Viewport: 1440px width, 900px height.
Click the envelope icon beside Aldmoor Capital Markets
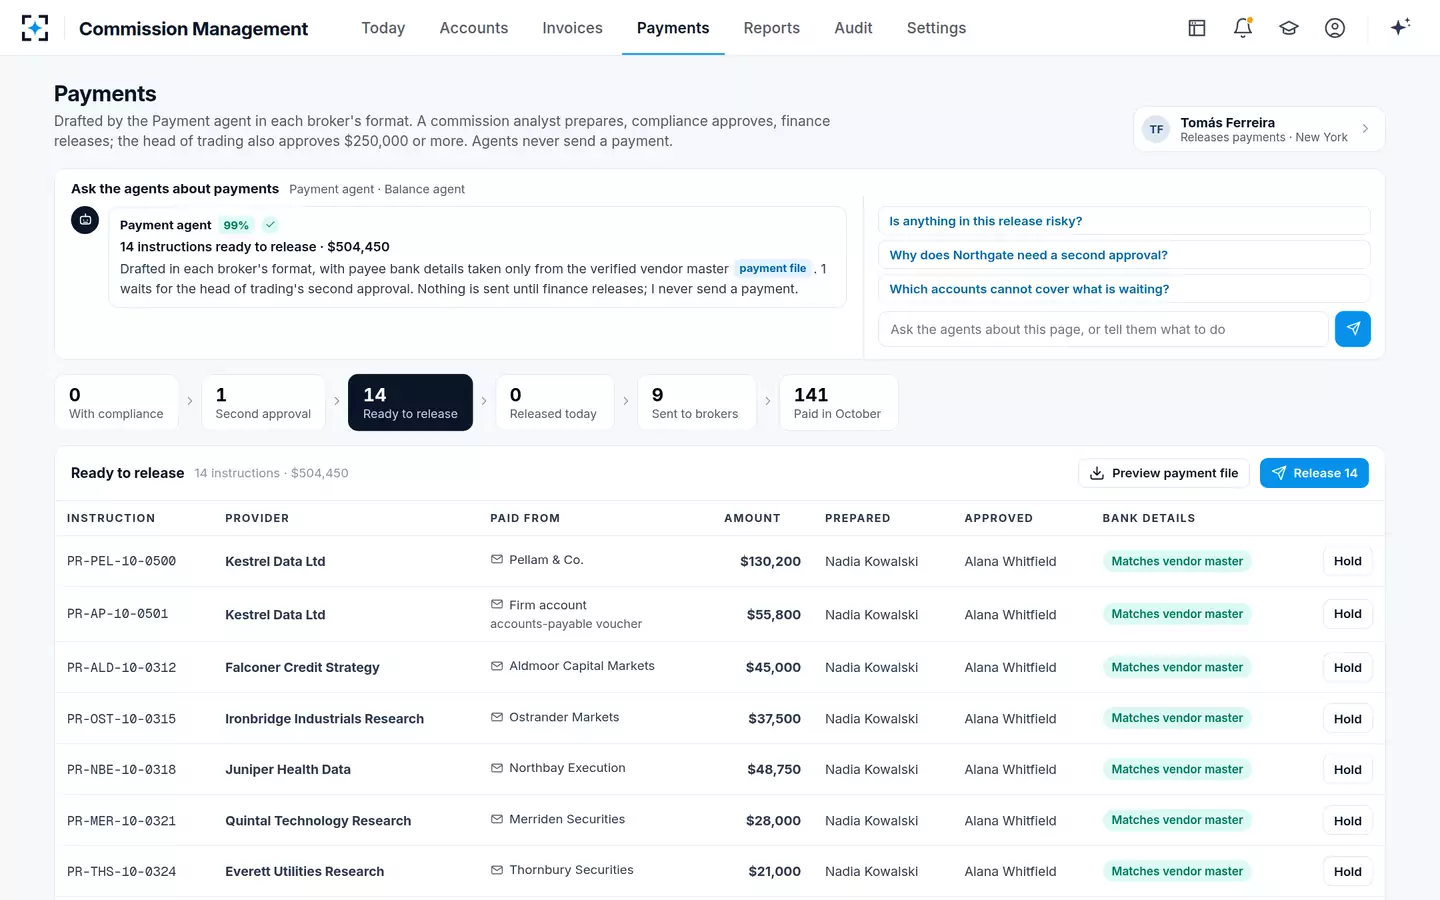point(497,666)
